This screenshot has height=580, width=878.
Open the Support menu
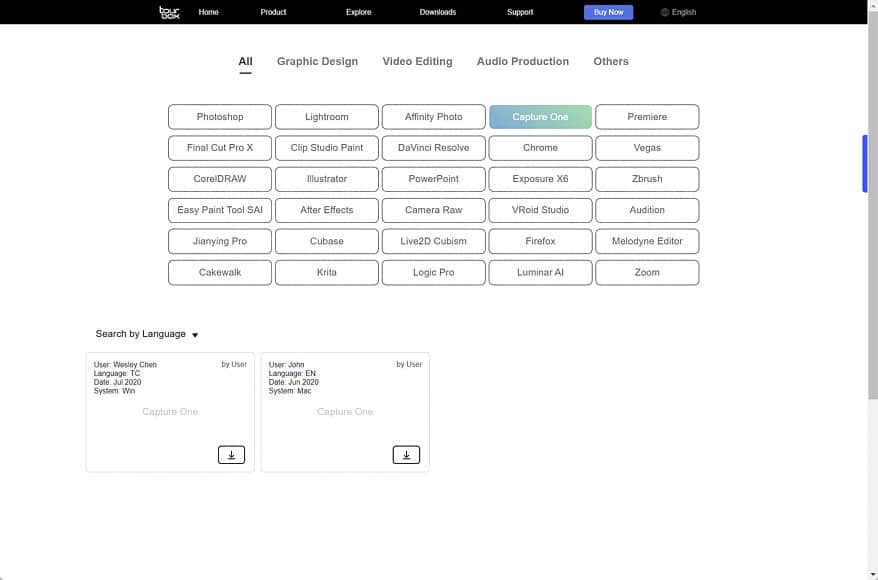[520, 12]
